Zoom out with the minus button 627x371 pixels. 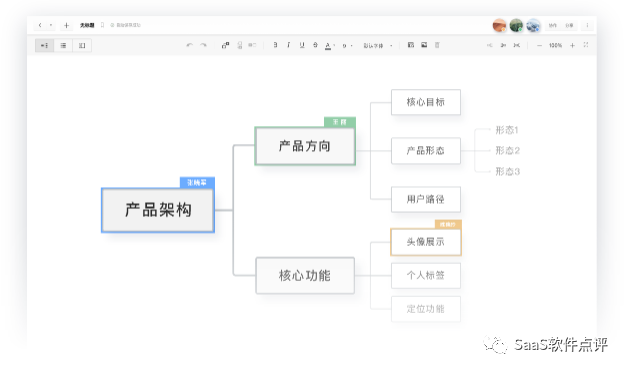[539, 46]
